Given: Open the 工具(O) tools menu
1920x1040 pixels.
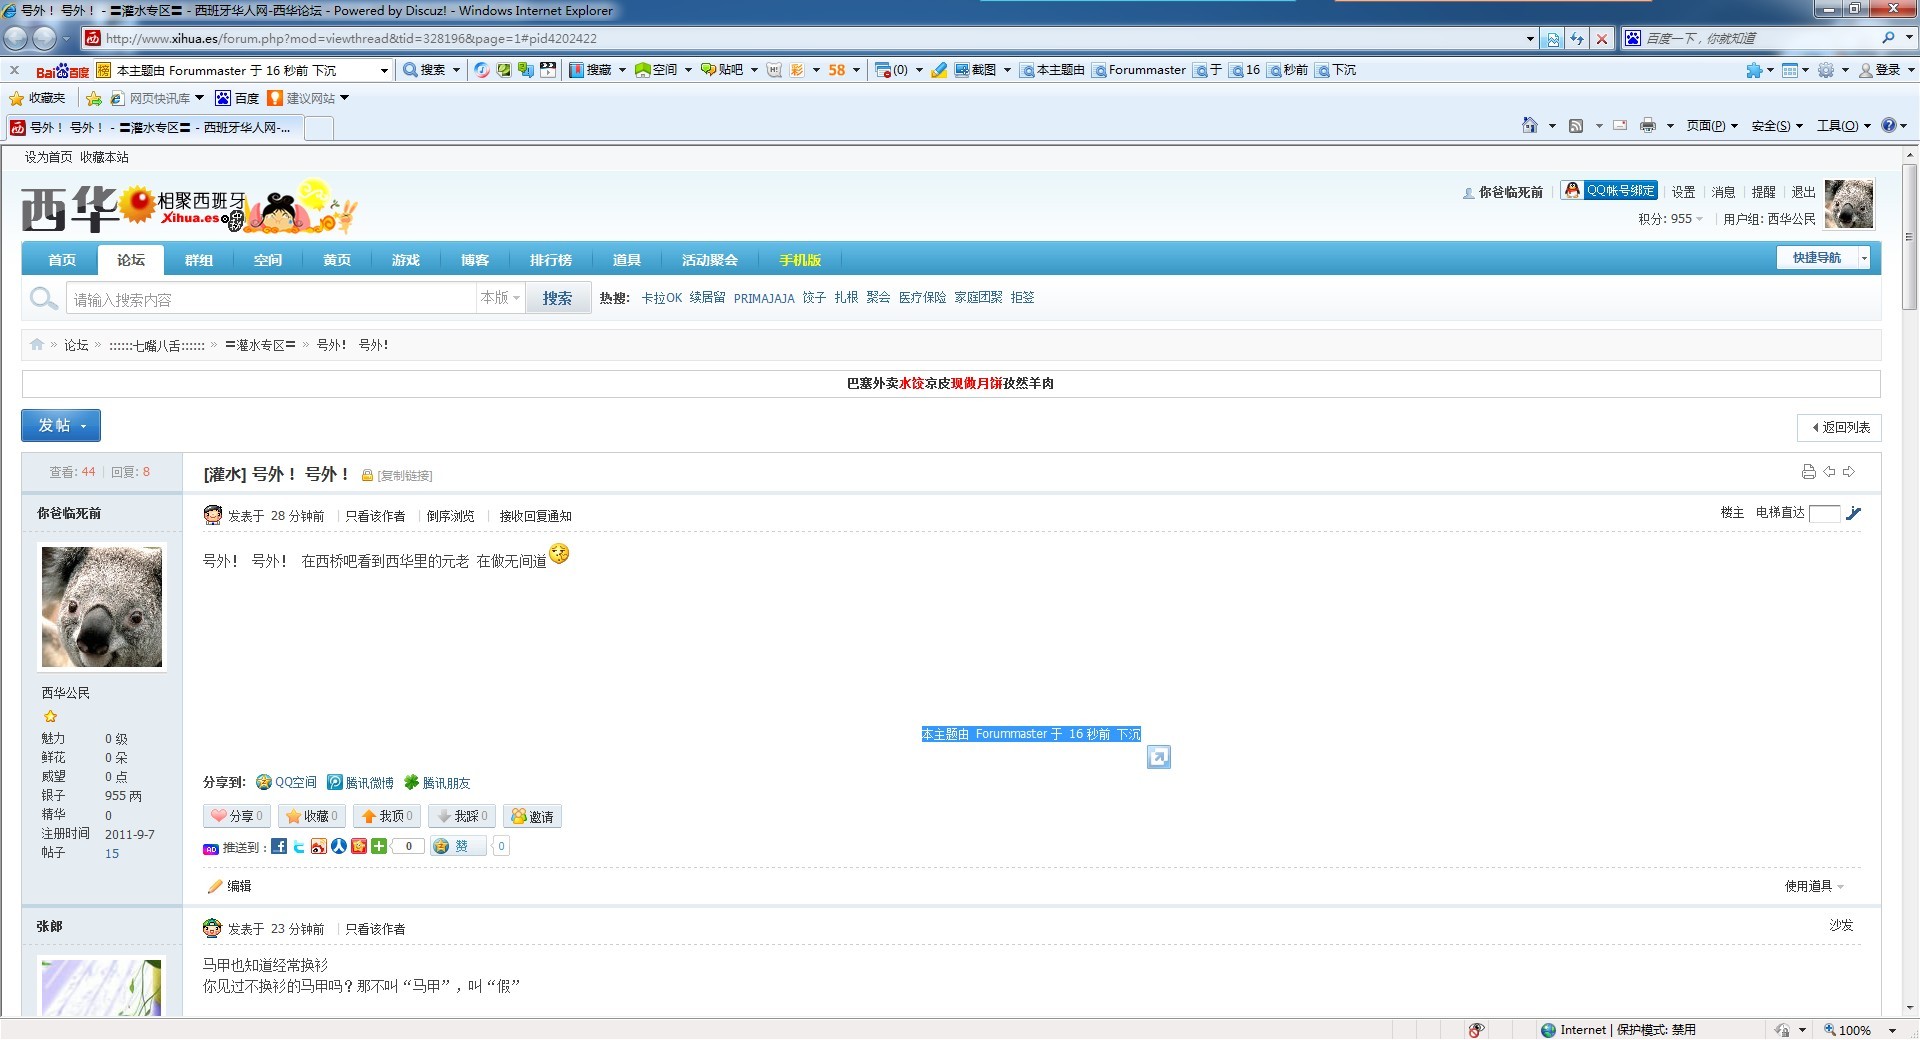Looking at the screenshot, I should click(1842, 126).
